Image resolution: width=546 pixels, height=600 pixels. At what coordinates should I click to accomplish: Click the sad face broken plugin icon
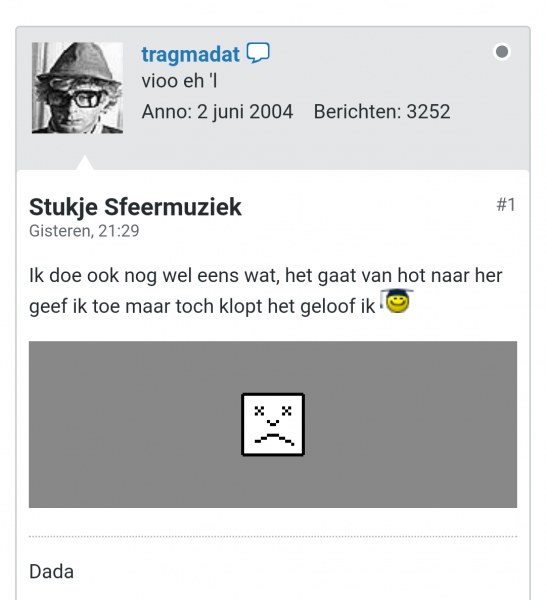273,424
